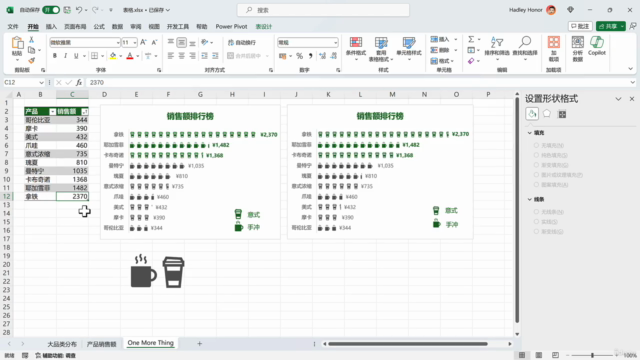Click the zoom slider handle
Screen dimensions: 640x360
point(592,356)
